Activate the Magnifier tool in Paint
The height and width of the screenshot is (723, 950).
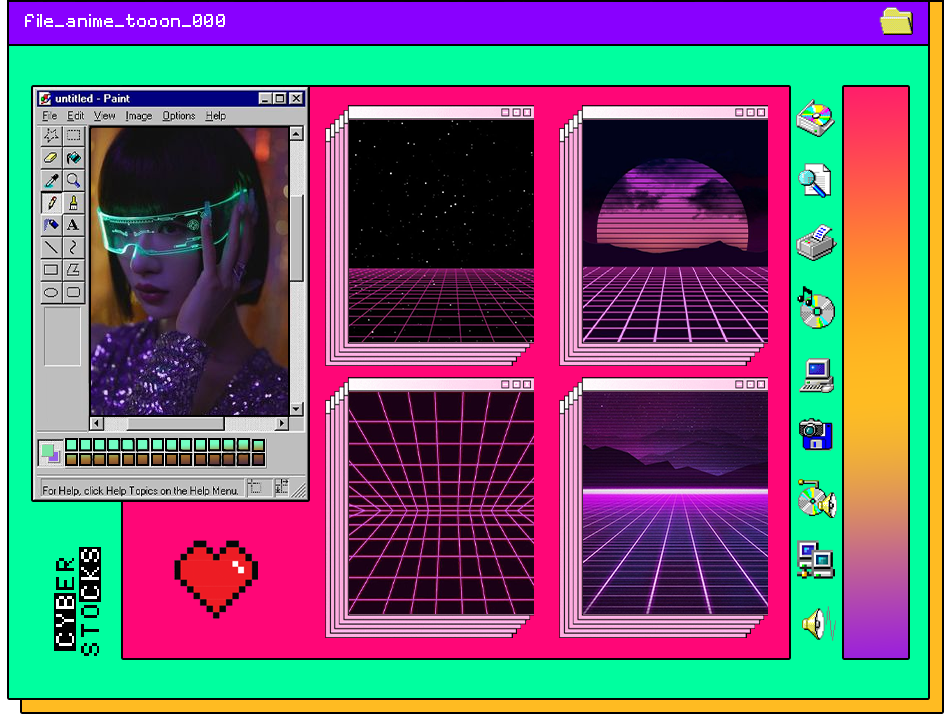(x=73, y=181)
